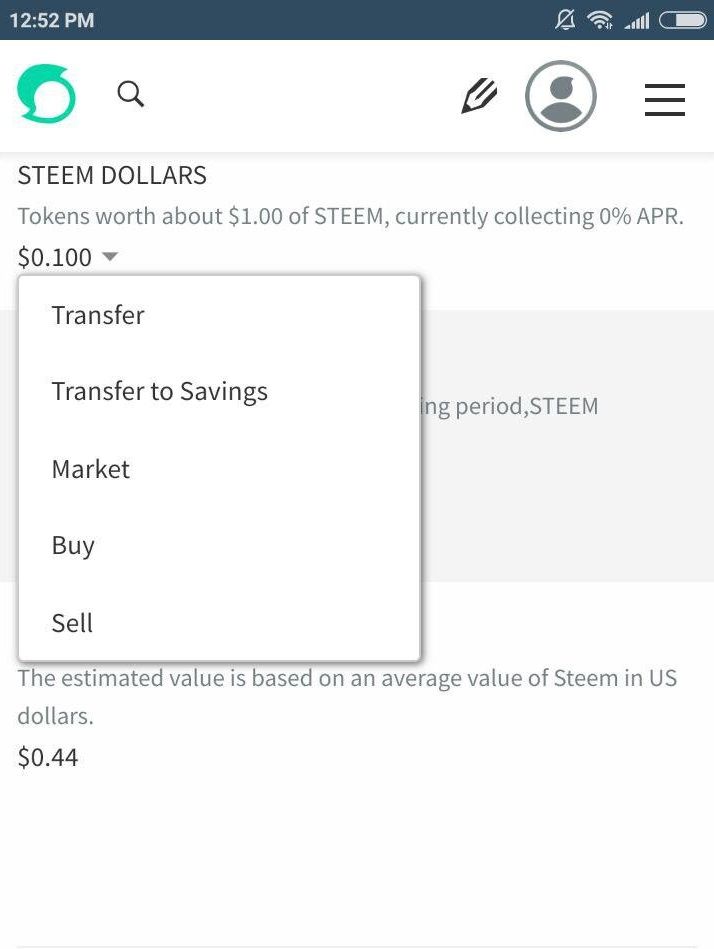Viewport: 714px width, 949px height.
Task: Tap the battery indicator icon
Action: pos(682,19)
